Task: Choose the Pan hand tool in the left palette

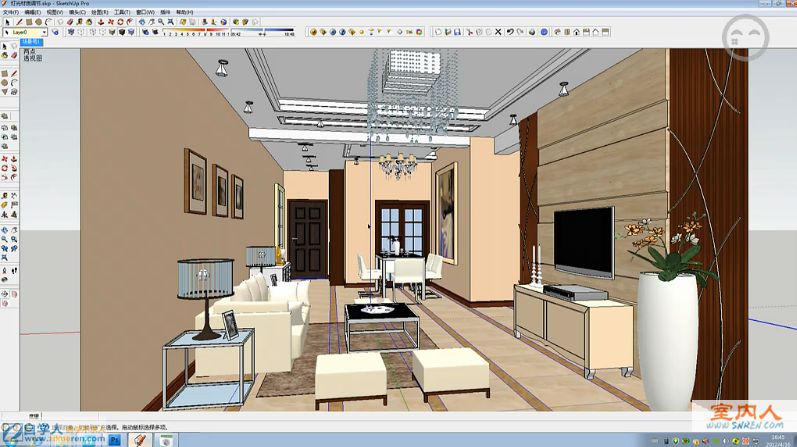Action: 14,230
